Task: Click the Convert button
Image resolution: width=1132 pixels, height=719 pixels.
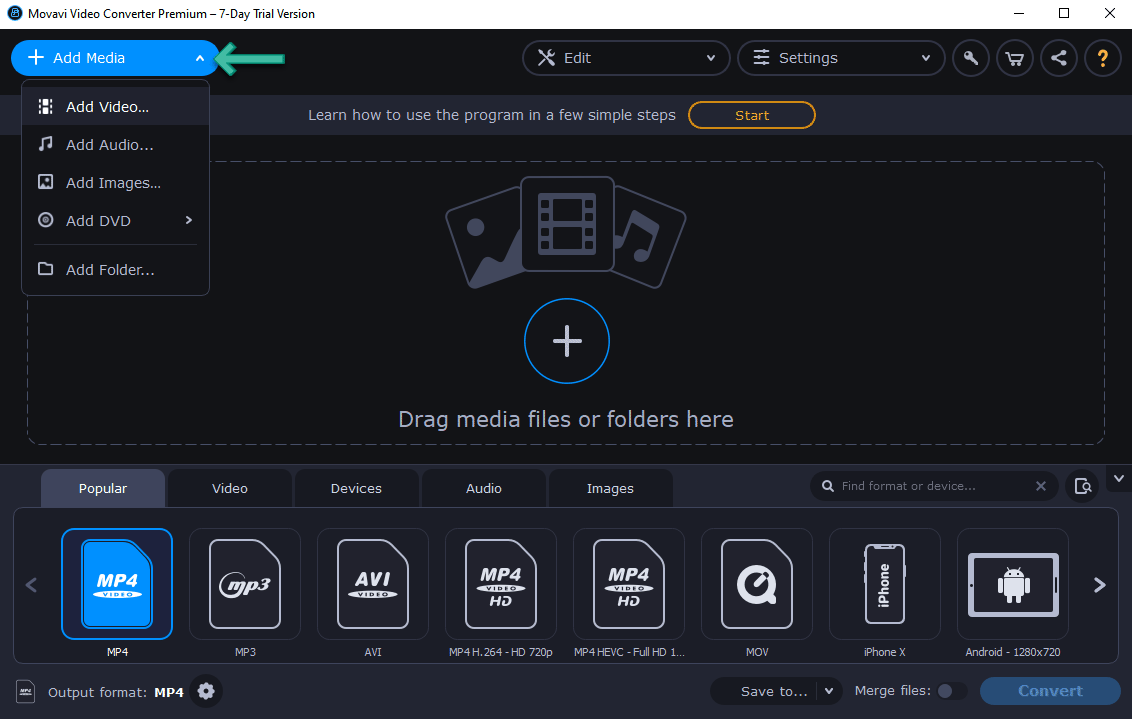Action: (x=1050, y=691)
